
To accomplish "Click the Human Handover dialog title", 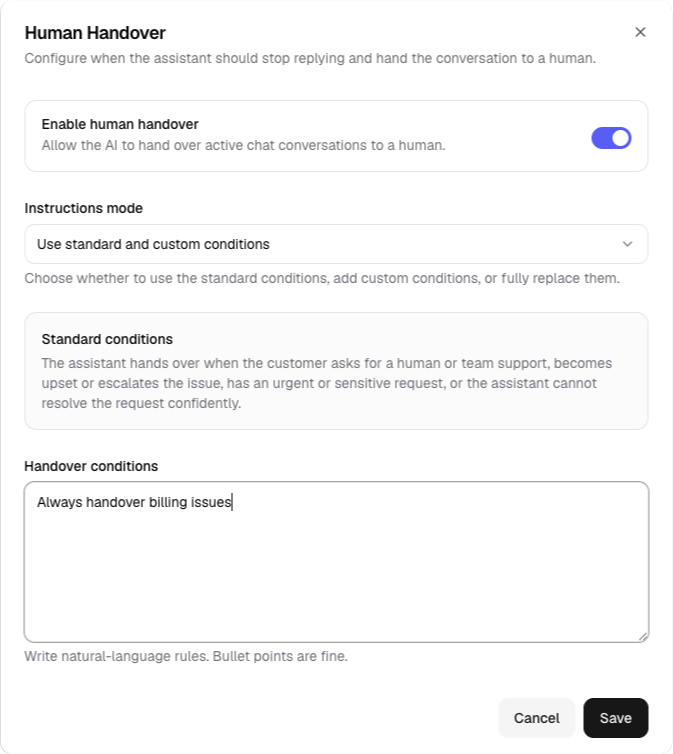I will click(95, 33).
